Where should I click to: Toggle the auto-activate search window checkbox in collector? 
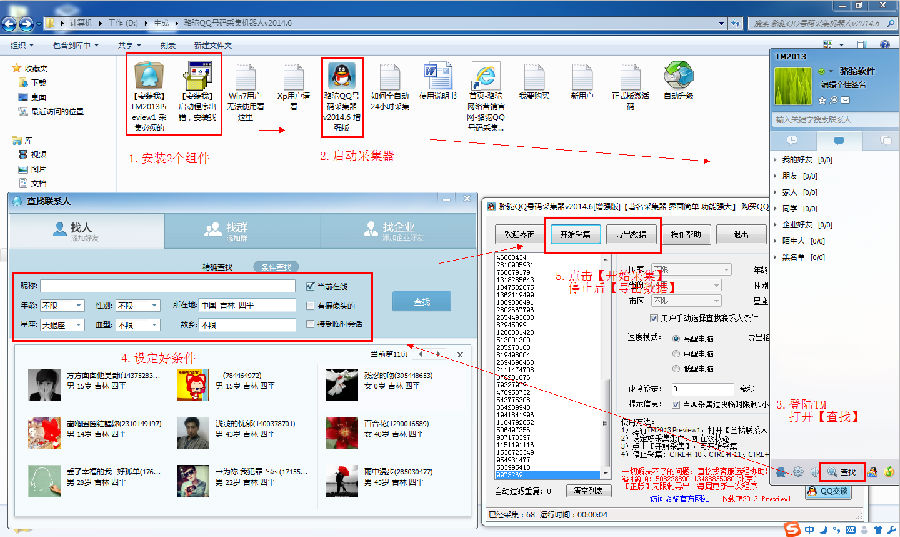(x=654, y=317)
